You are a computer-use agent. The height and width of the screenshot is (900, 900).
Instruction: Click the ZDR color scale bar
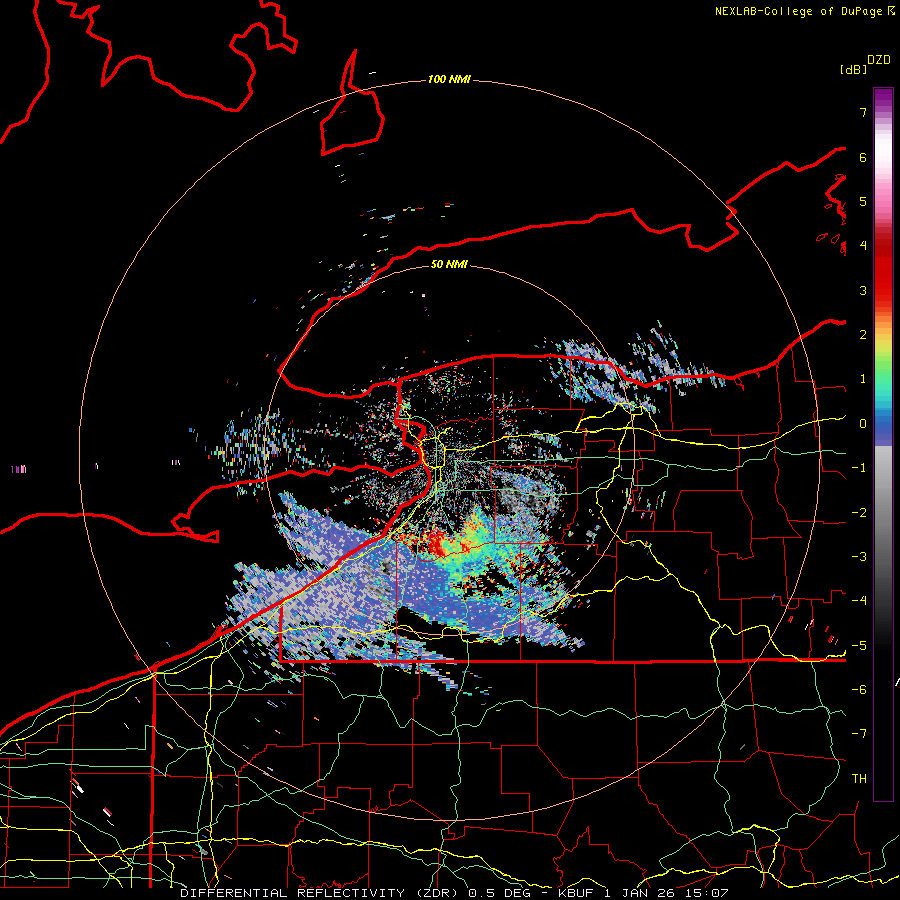(883, 444)
